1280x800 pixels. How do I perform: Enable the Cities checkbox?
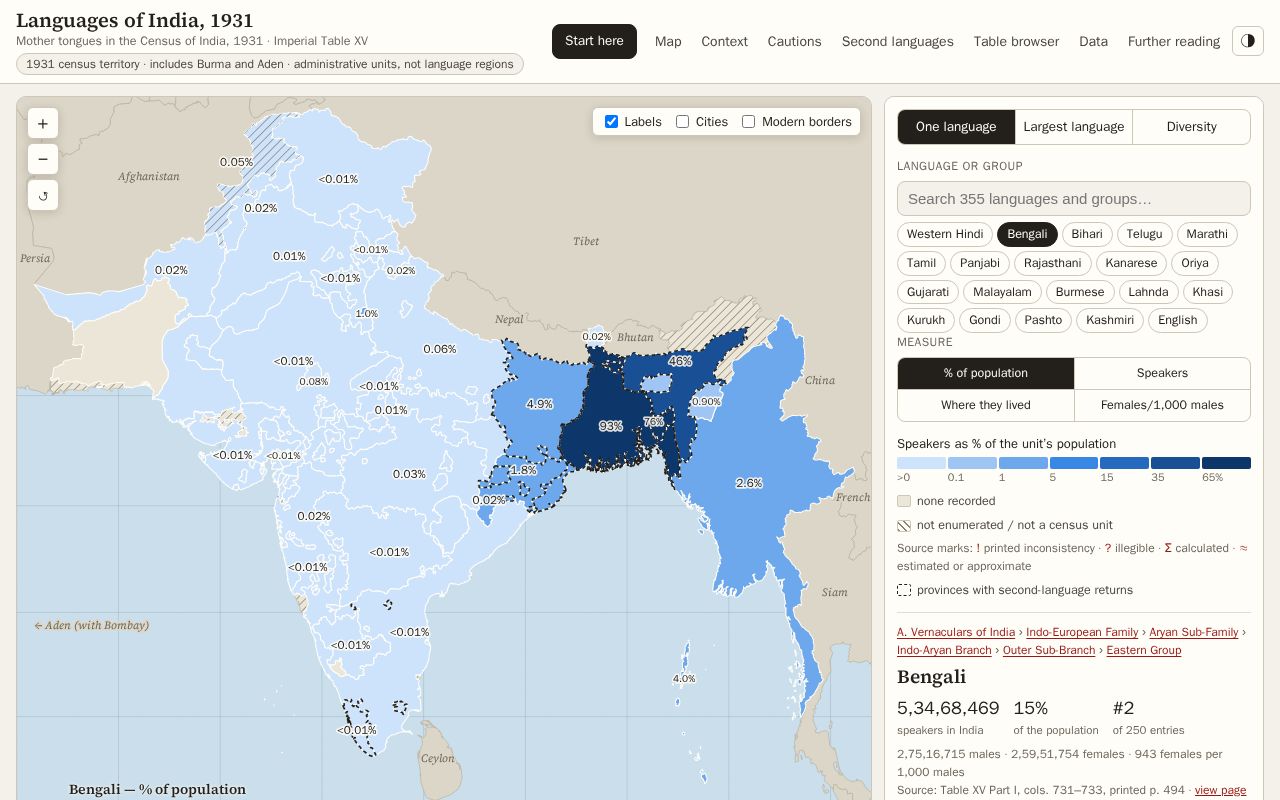[x=682, y=122]
